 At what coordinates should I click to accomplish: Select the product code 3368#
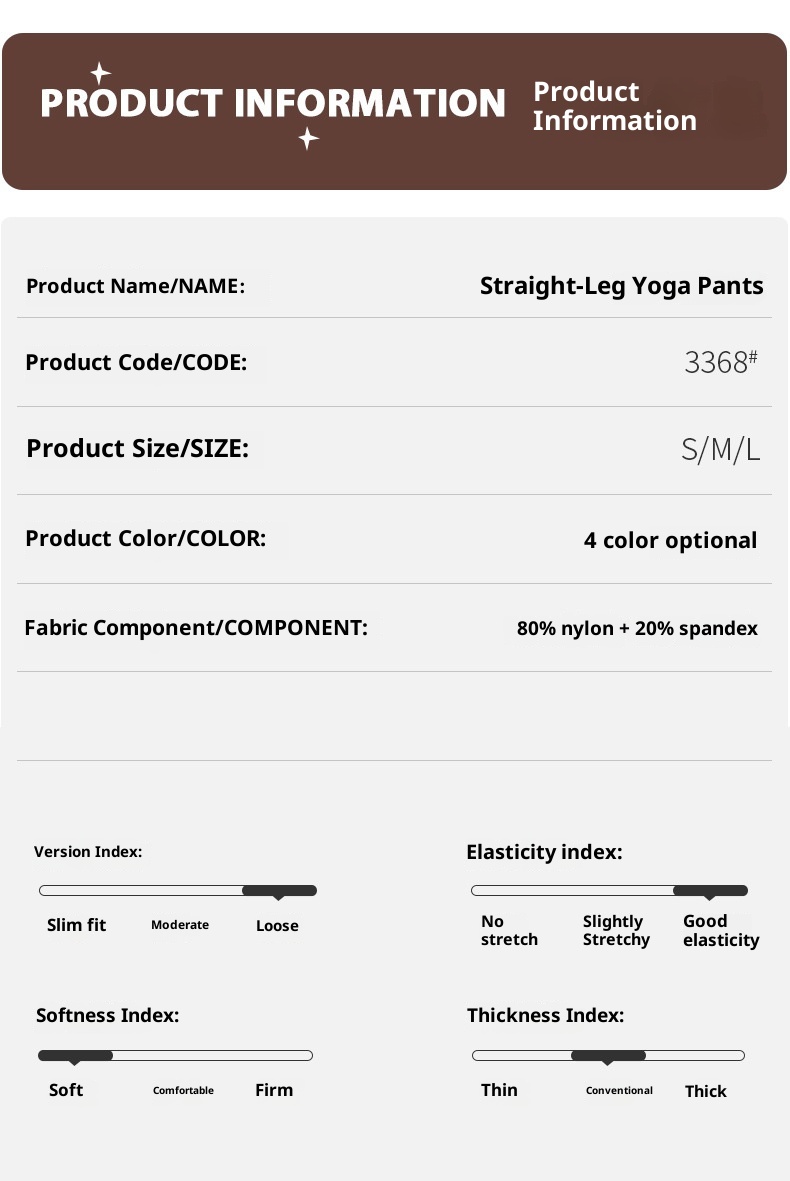(720, 362)
